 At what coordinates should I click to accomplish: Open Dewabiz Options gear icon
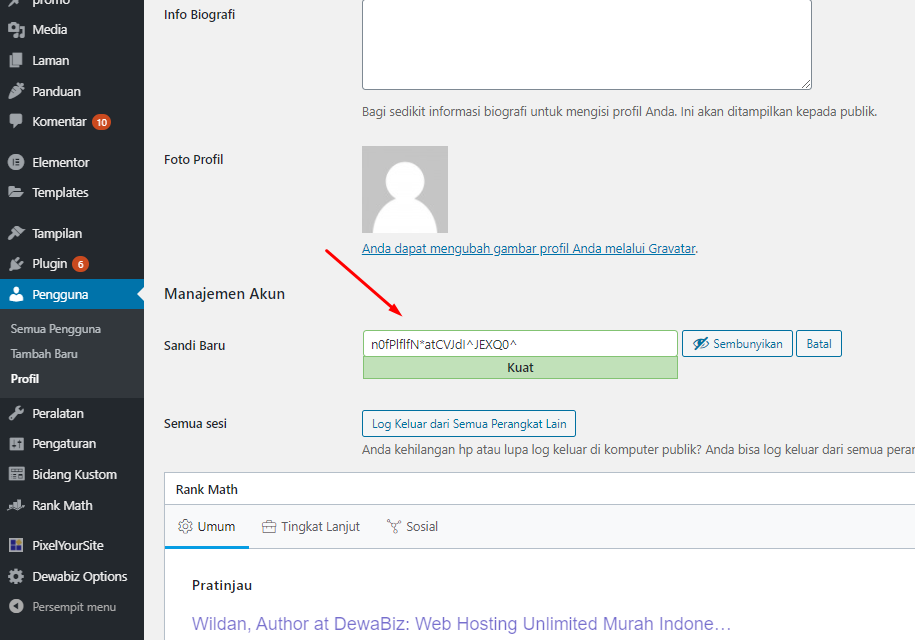click(x=16, y=577)
